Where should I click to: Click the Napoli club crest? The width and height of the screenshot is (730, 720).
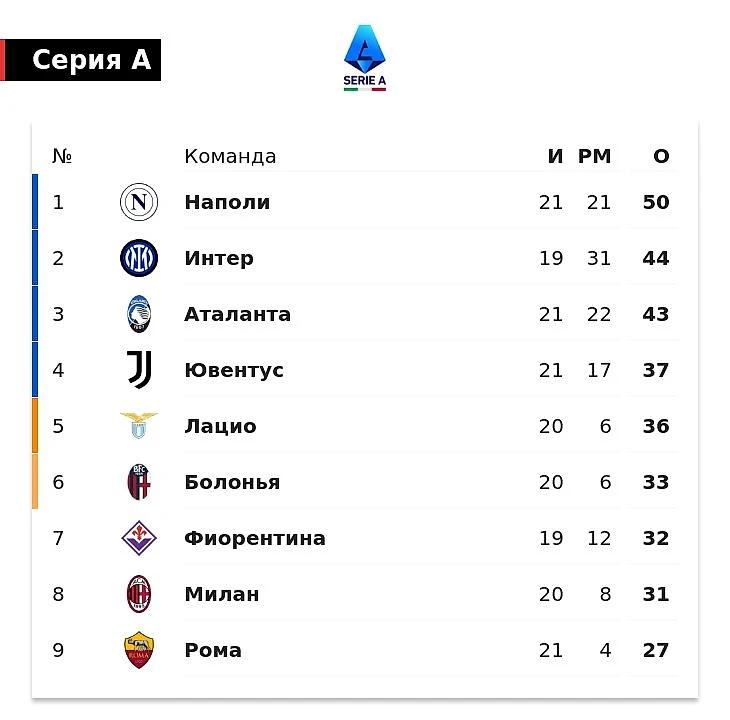[139, 203]
